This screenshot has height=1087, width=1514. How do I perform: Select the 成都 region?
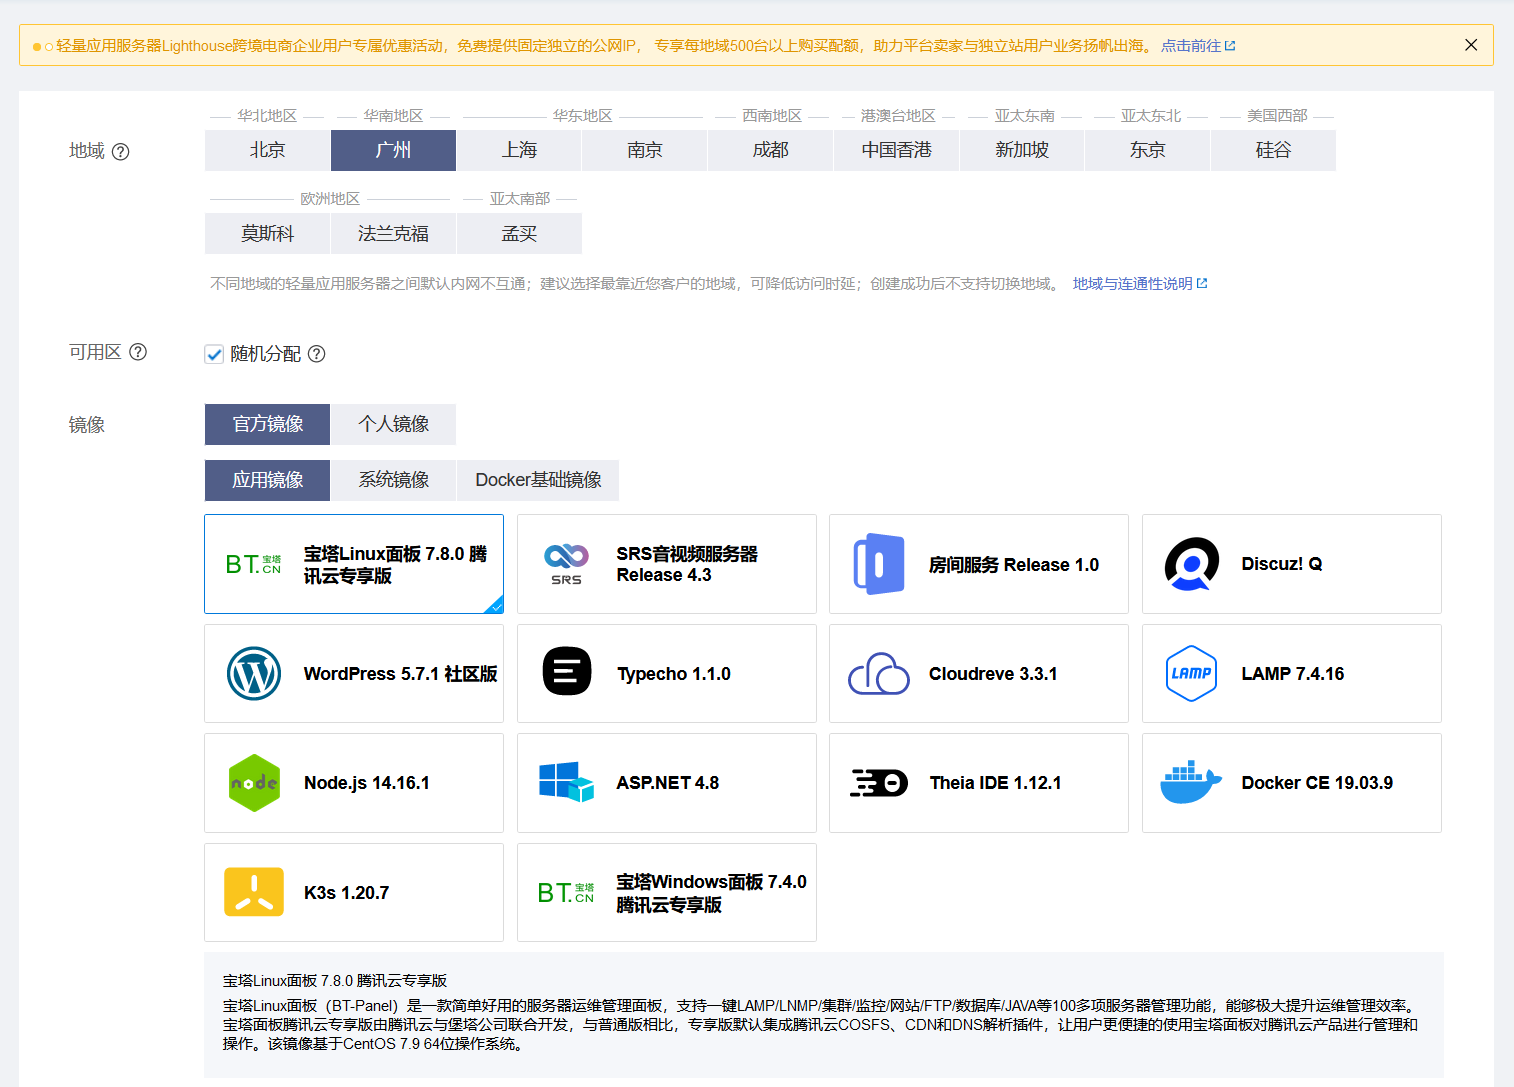pyautogui.click(x=771, y=150)
